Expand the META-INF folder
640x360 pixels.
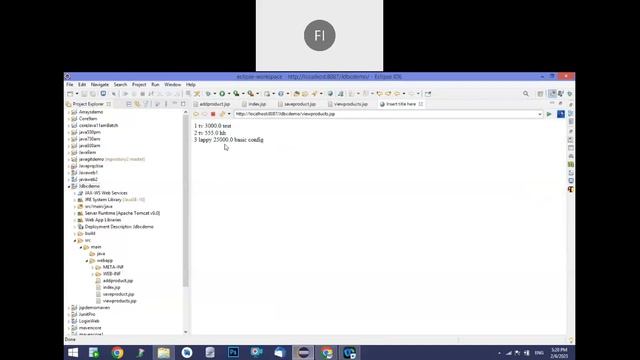coord(93,267)
